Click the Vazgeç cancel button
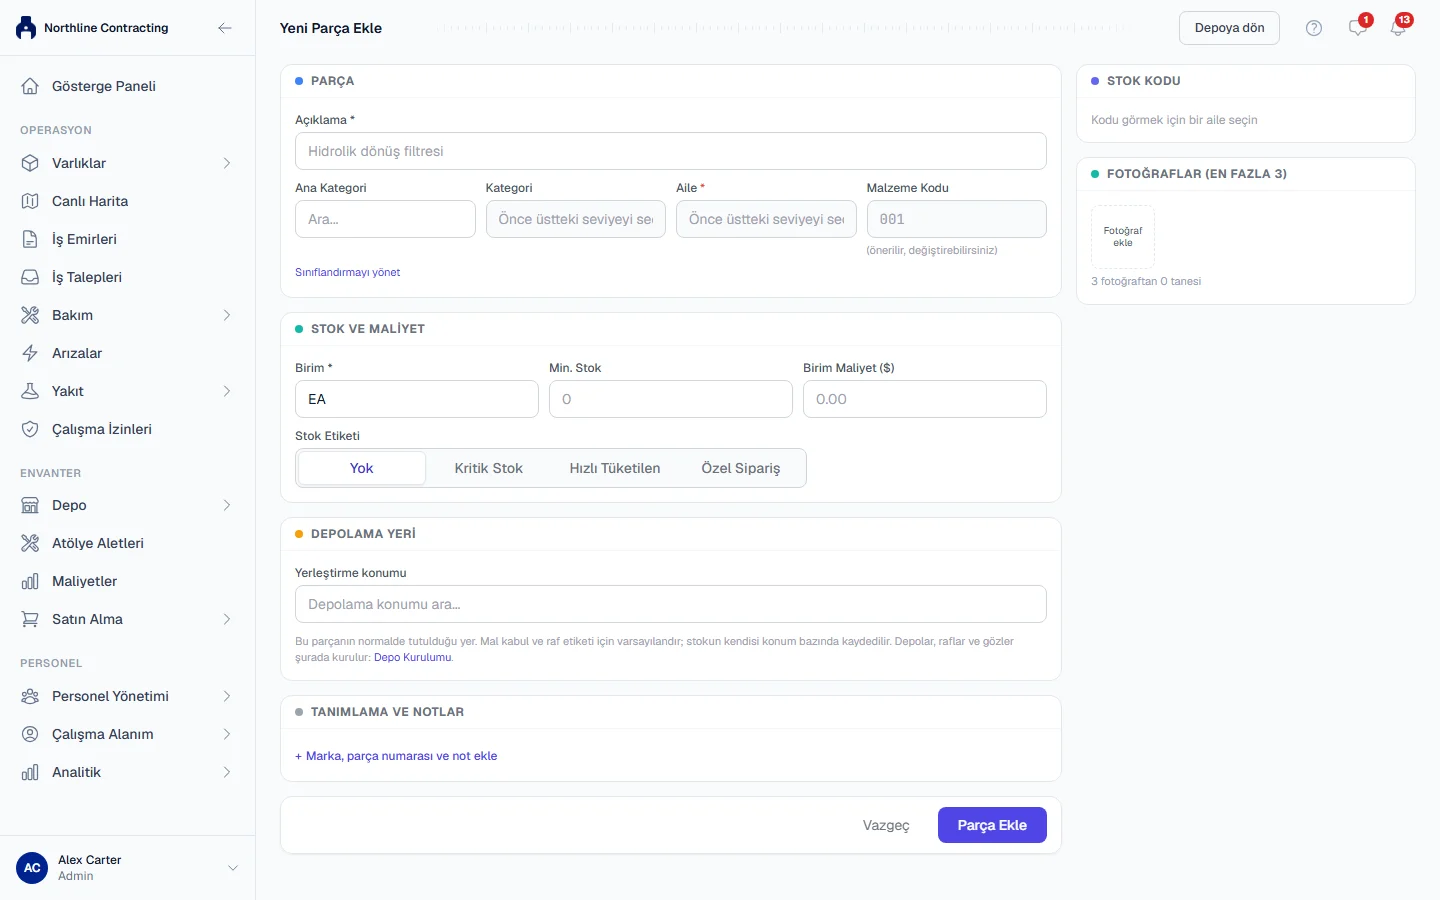This screenshot has height=900, width=1440. click(x=886, y=825)
